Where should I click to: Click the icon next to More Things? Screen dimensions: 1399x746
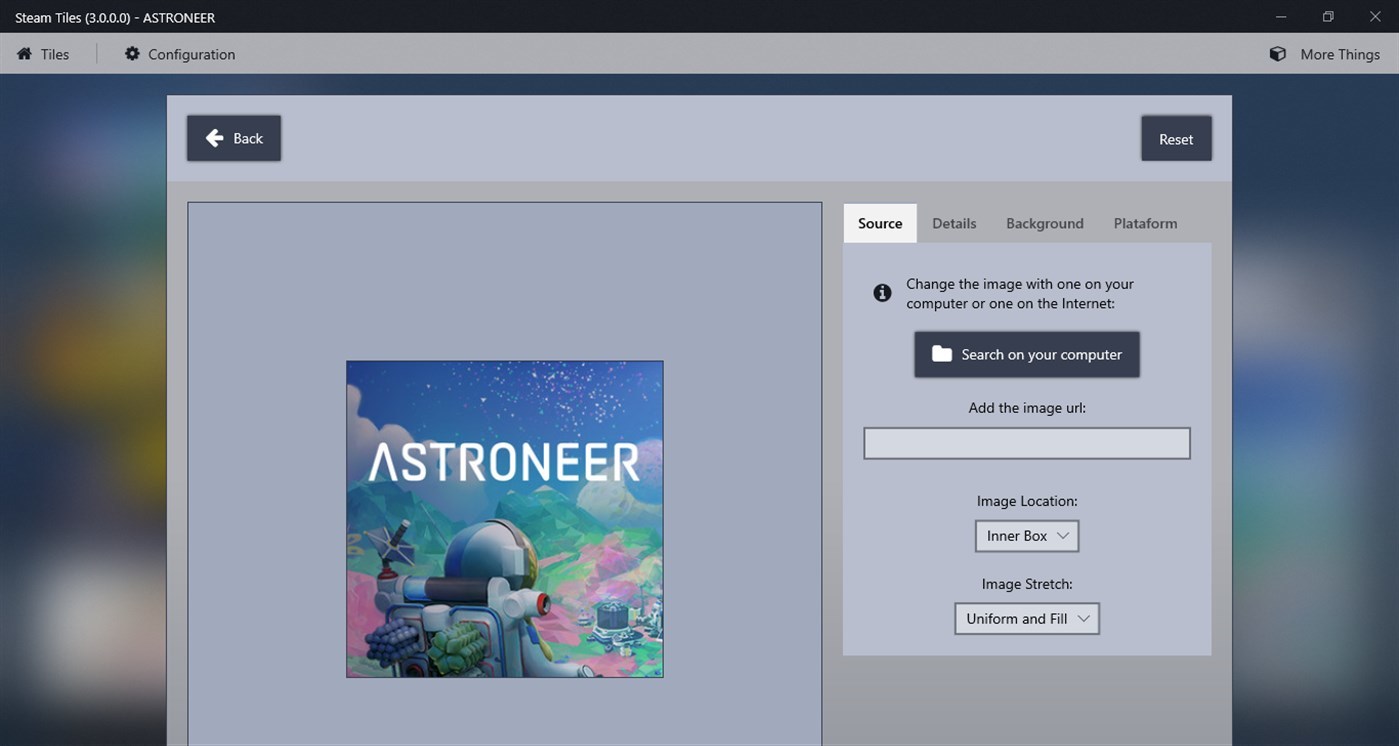pos(1277,54)
